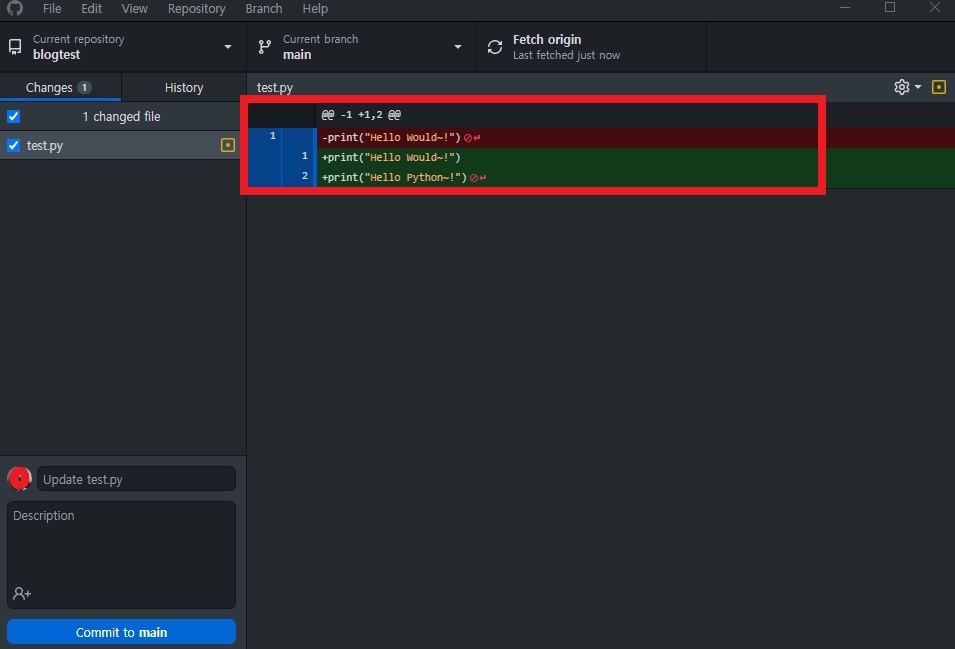Image resolution: width=955 pixels, height=649 pixels.
Task: Open the diff settings gear dropdown
Action: [x=907, y=87]
